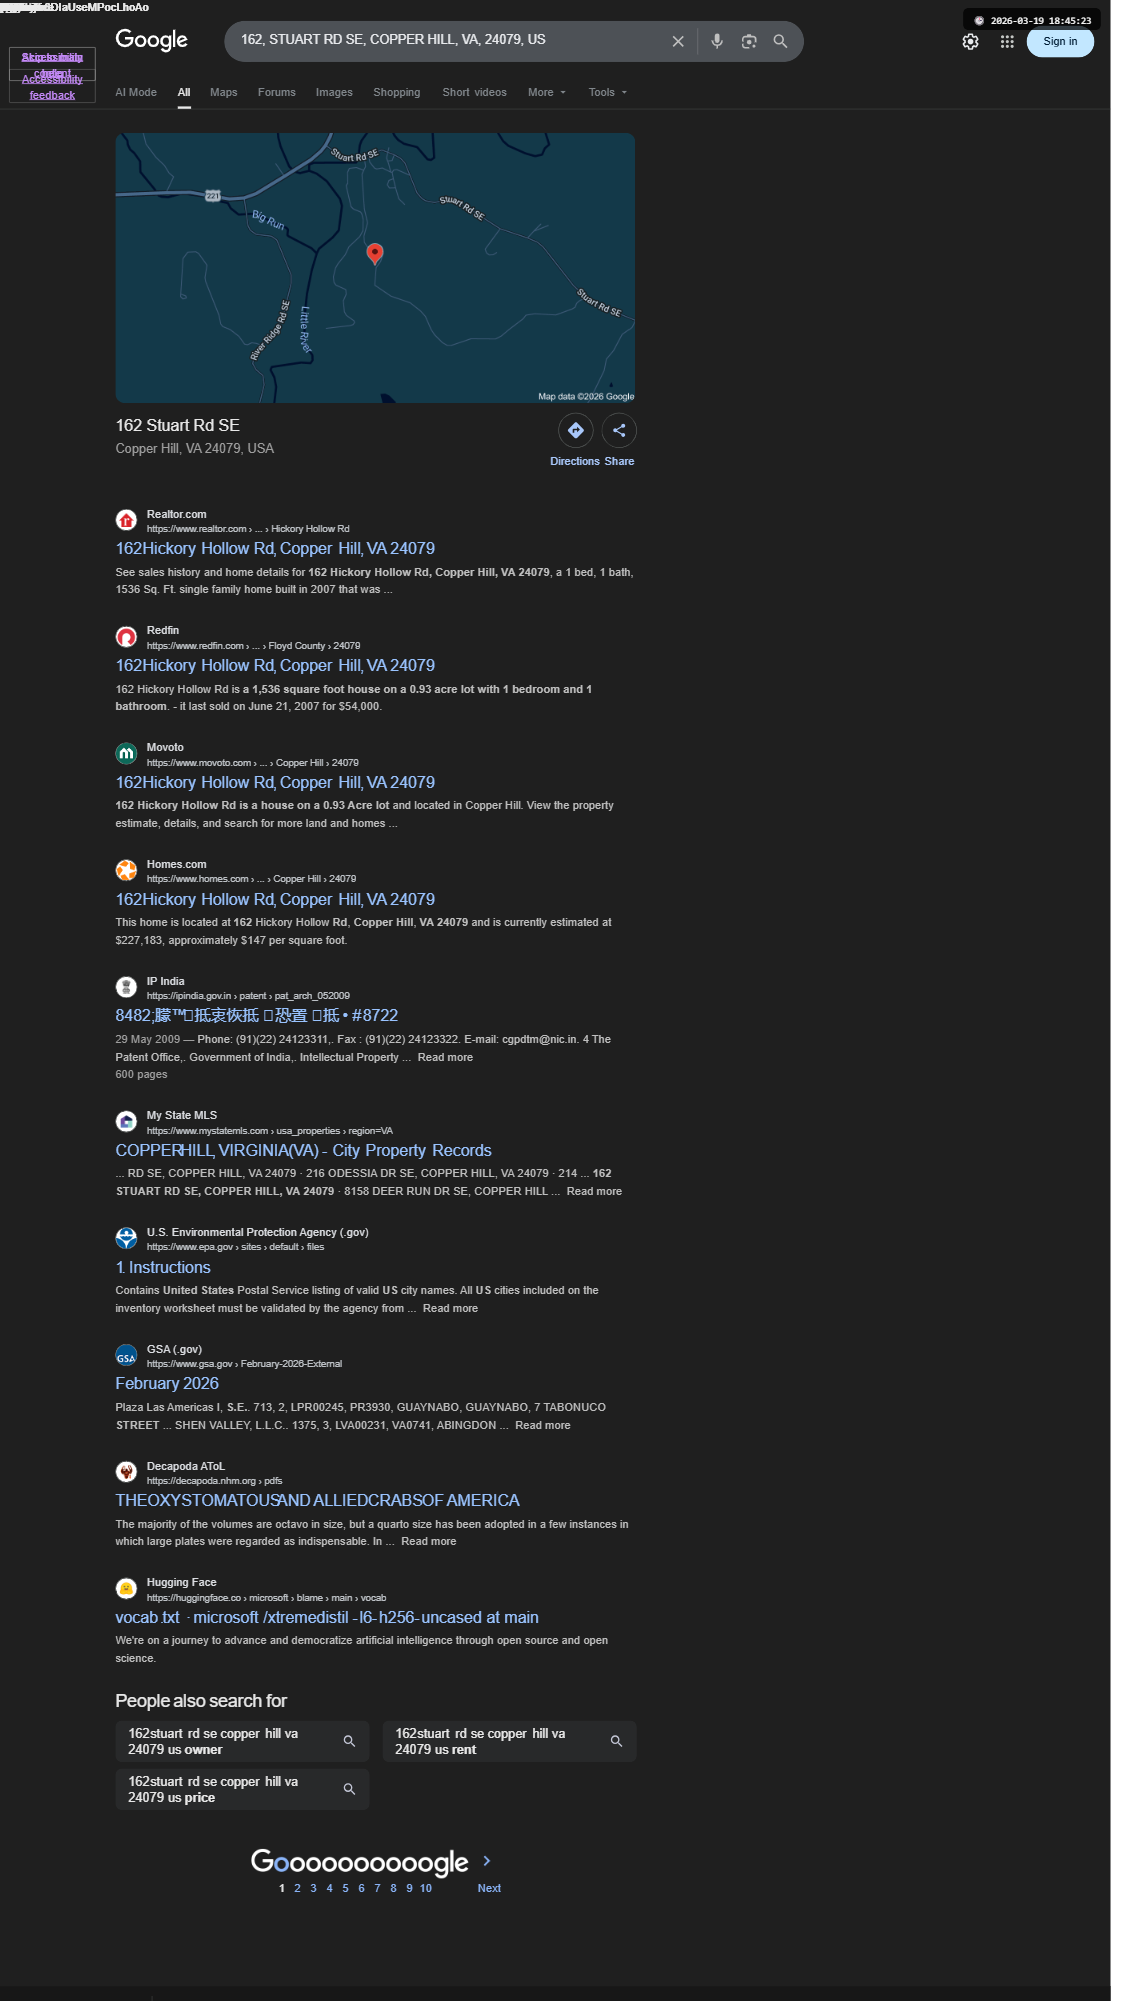Open the Google apps grid
Viewport: 1124px width, 2001px height.
[1007, 42]
